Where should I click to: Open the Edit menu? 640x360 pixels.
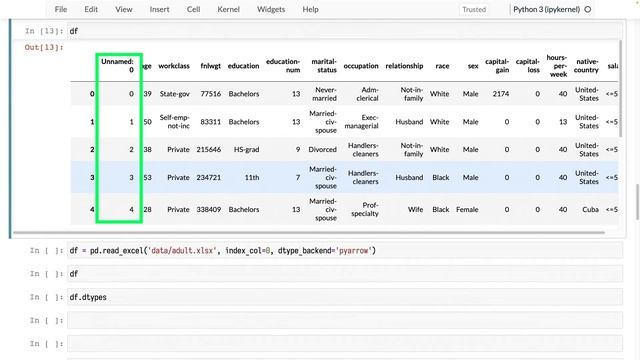click(91, 9)
